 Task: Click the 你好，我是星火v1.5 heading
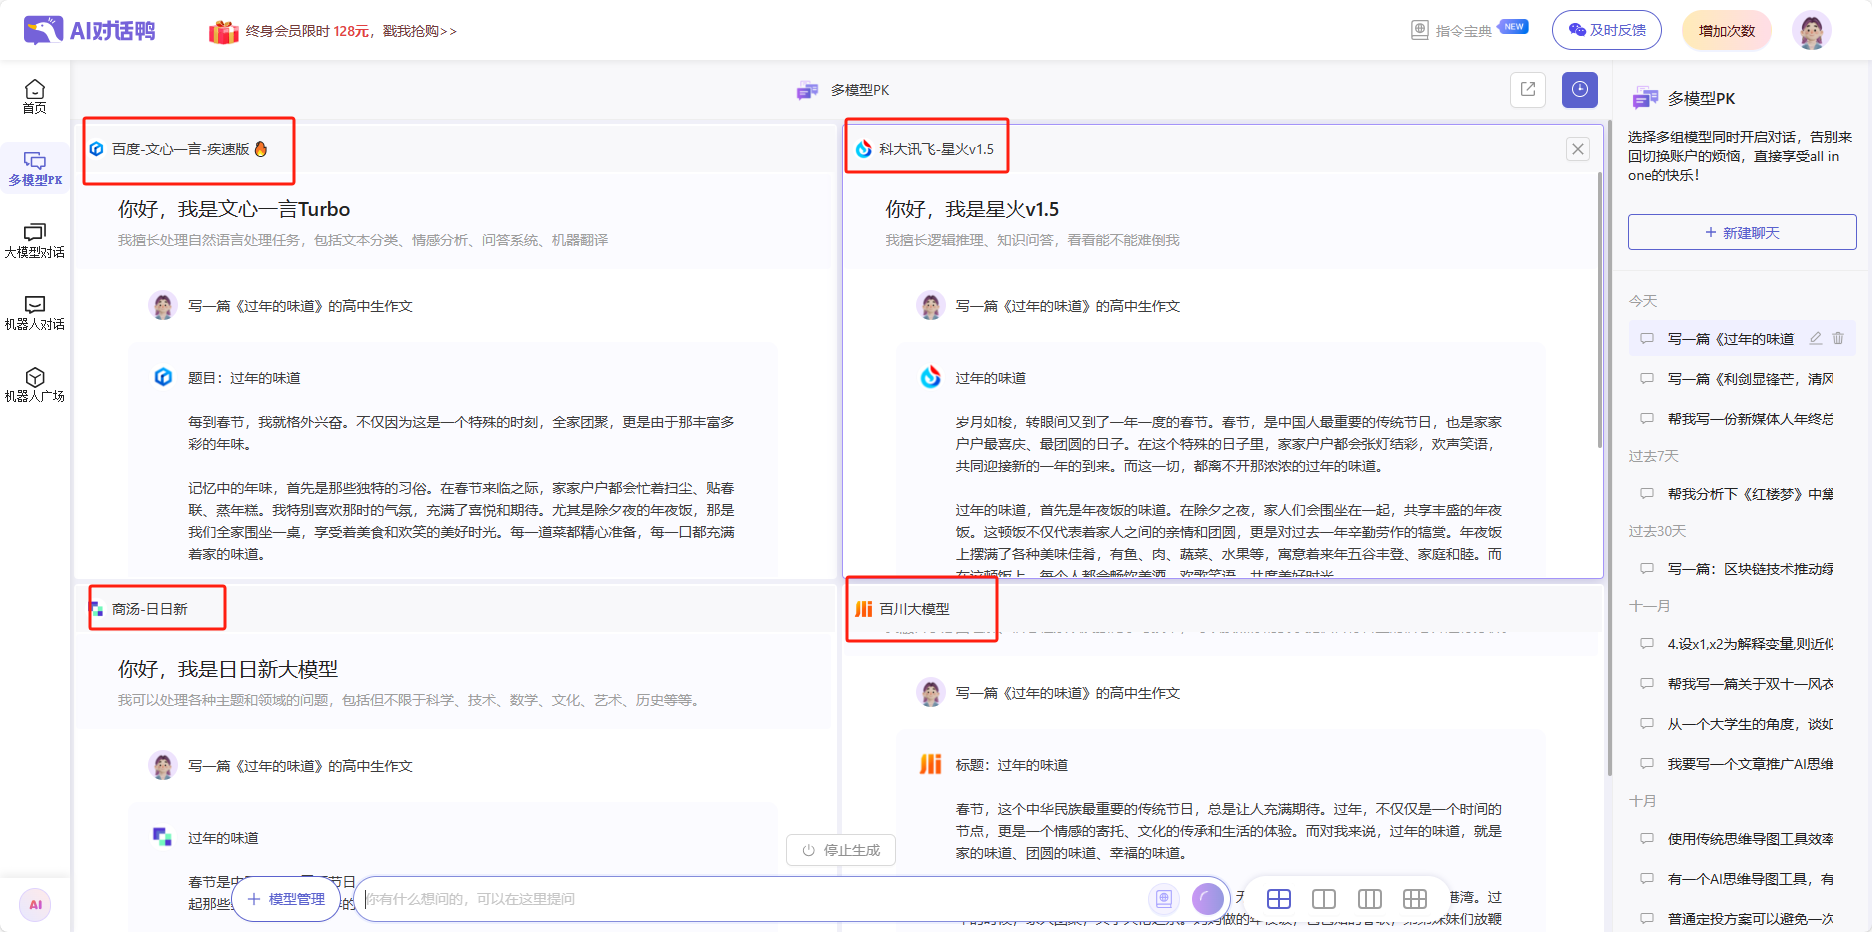[972, 209]
